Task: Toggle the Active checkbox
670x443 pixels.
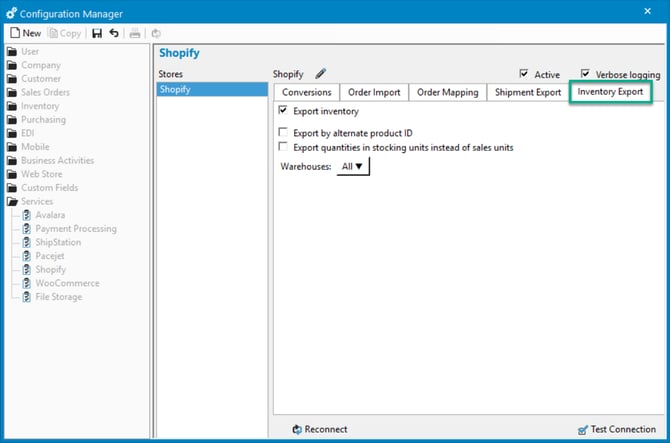Action: point(524,74)
